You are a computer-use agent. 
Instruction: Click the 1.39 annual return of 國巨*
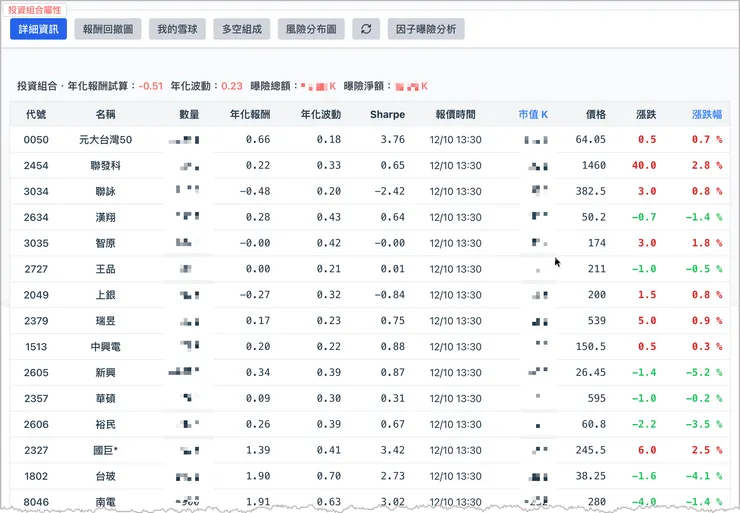click(x=258, y=451)
